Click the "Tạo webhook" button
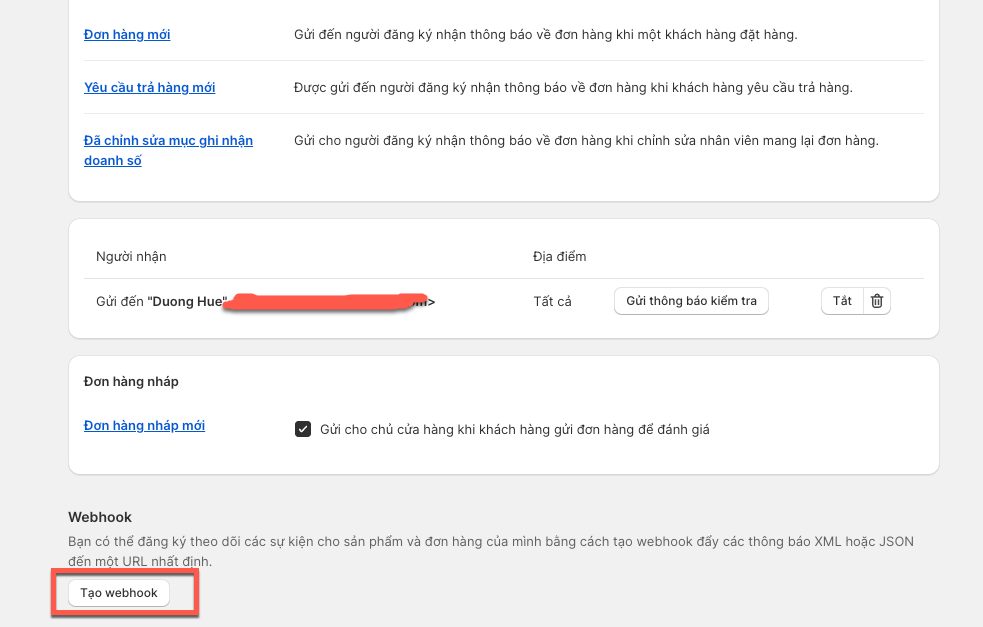Screen dimensions: 983x627 coord(119,593)
